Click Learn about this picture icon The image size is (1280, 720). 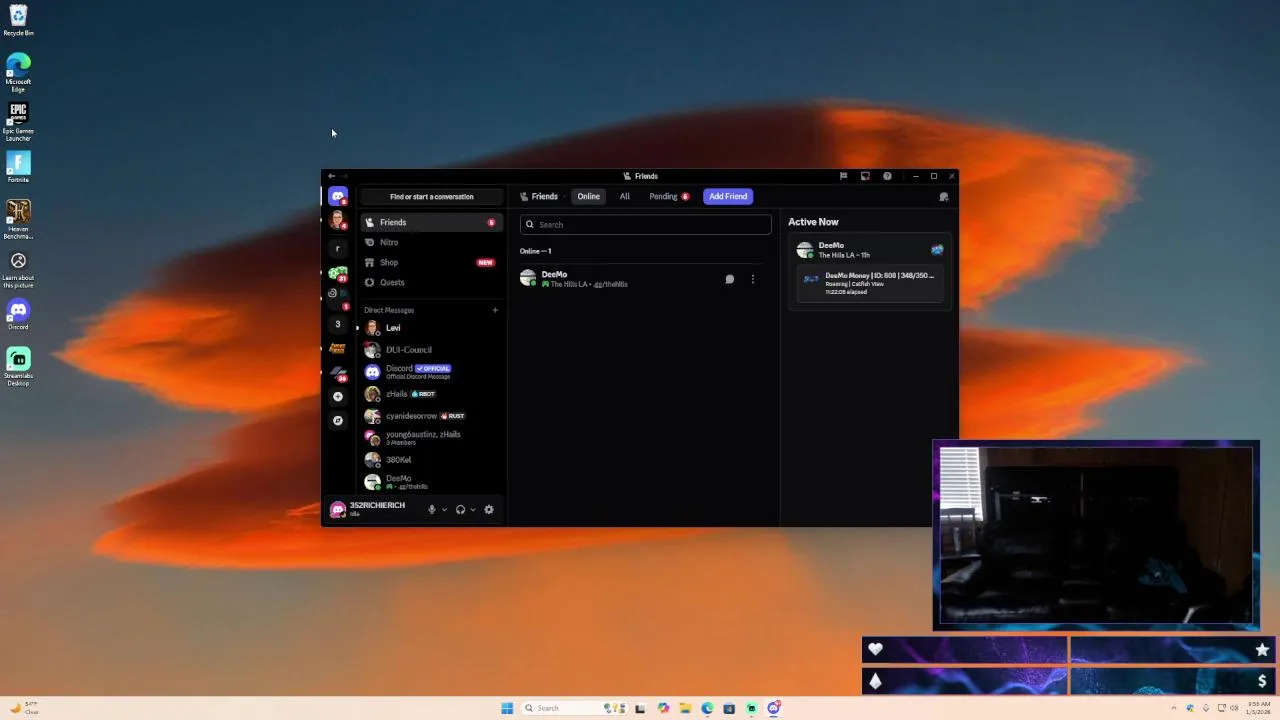(18, 269)
